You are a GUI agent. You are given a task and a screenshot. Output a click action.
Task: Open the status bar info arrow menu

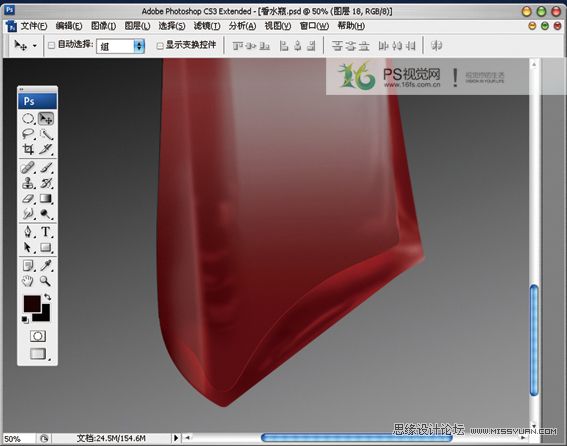(176, 438)
